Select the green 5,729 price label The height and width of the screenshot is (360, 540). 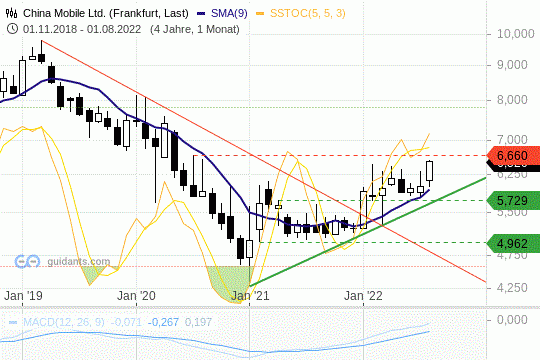(x=513, y=200)
